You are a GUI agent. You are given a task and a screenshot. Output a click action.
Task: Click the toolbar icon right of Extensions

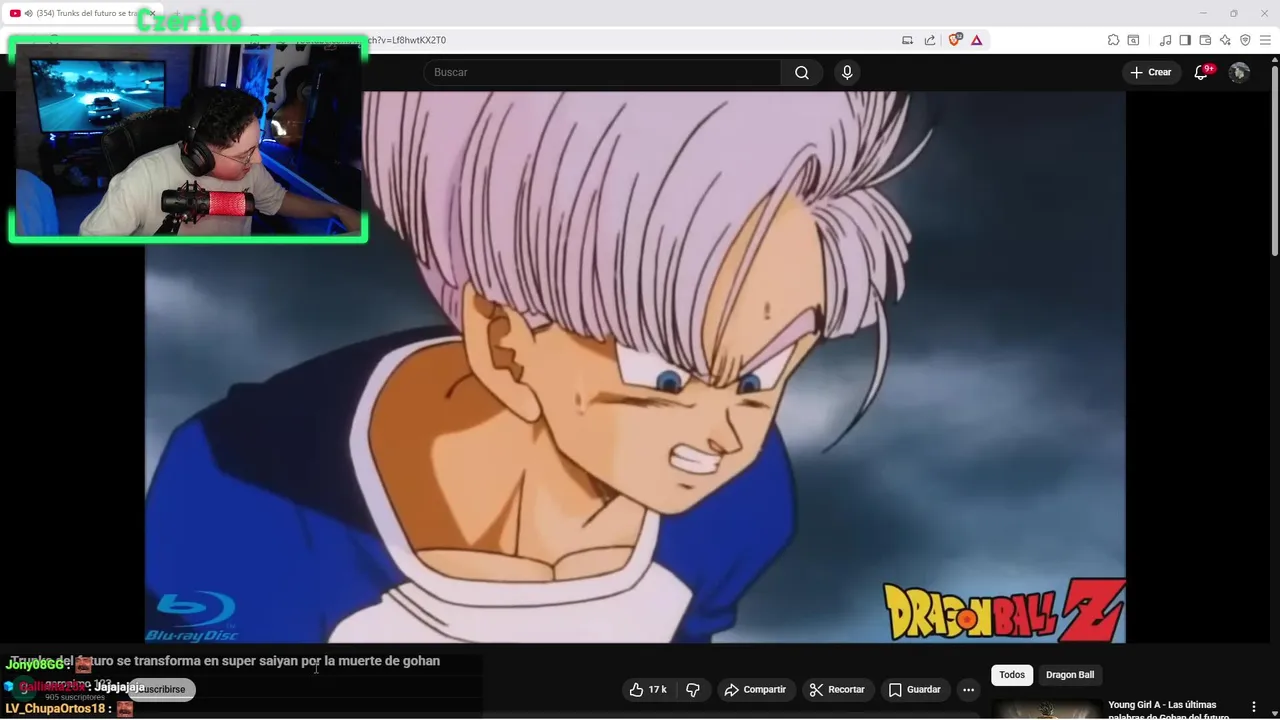[x=1133, y=40]
